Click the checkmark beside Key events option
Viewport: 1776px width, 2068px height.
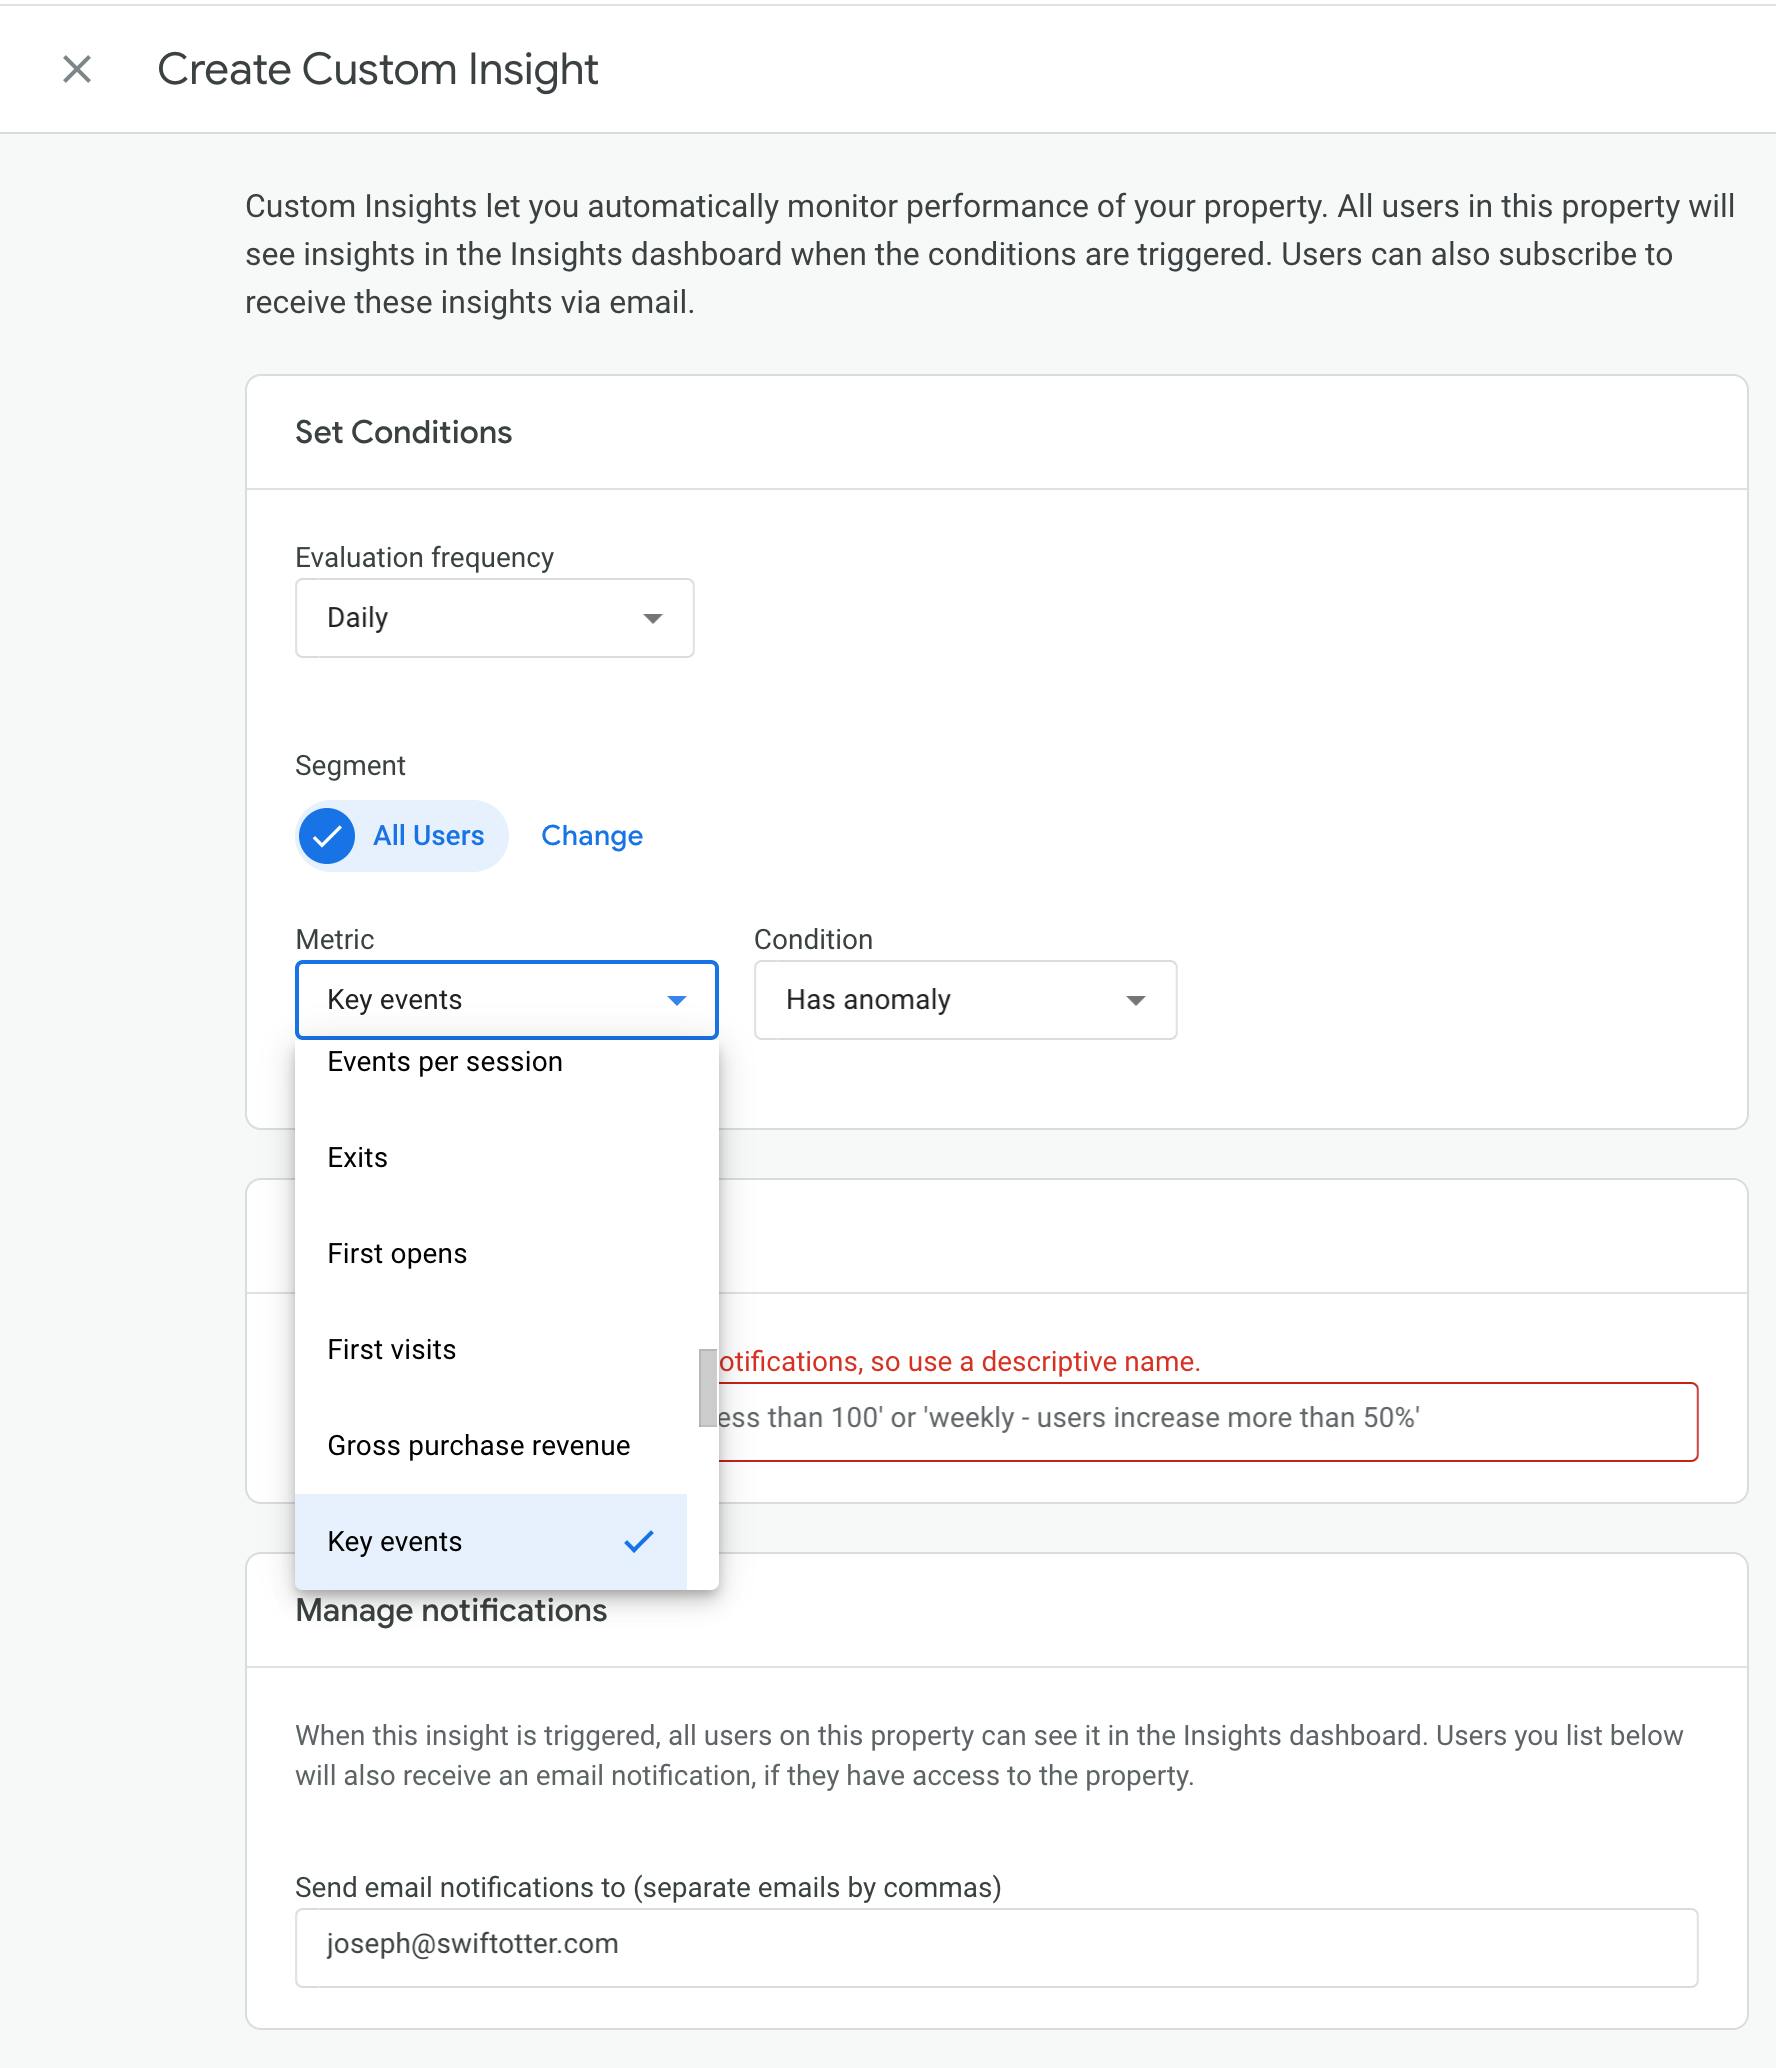(639, 1542)
